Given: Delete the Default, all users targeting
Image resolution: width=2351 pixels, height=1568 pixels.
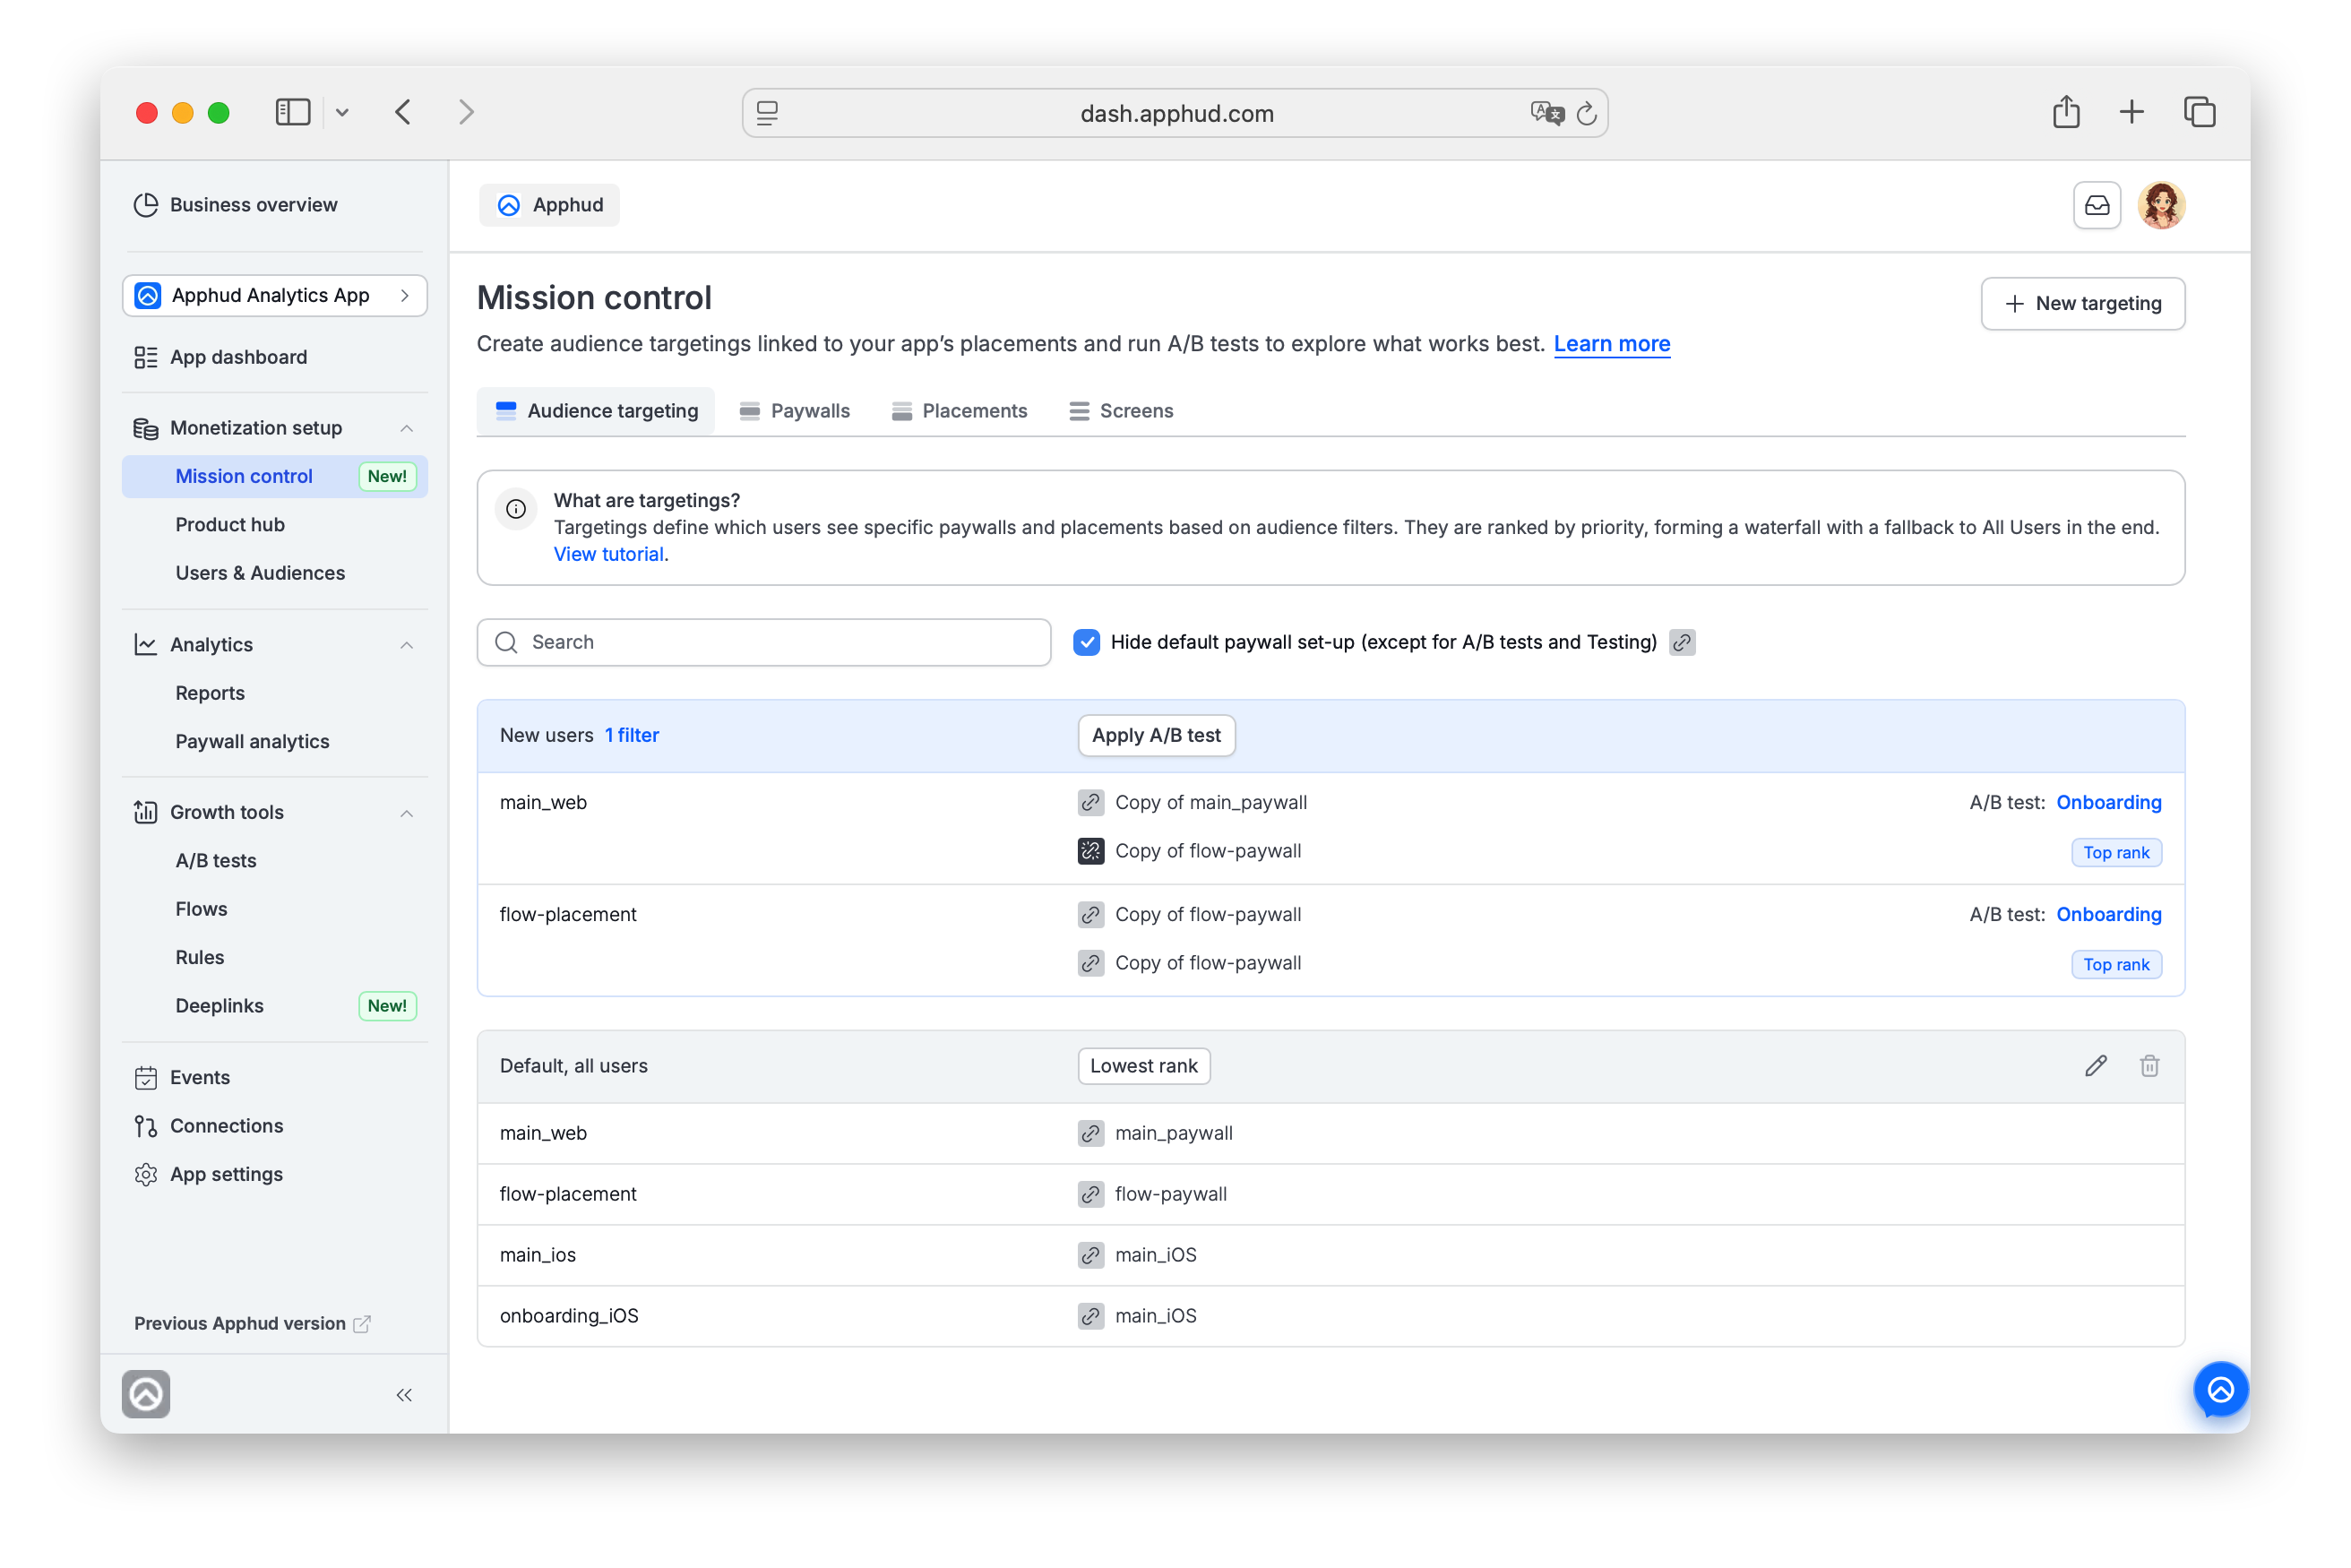Looking at the screenshot, I should pos(2149,1066).
